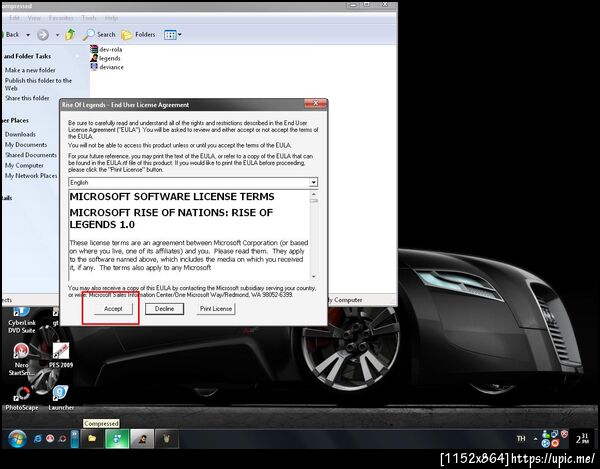This screenshot has height=469, width=600.
Task: Open PhotoScape desktop shortcut
Action: (22, 398)
